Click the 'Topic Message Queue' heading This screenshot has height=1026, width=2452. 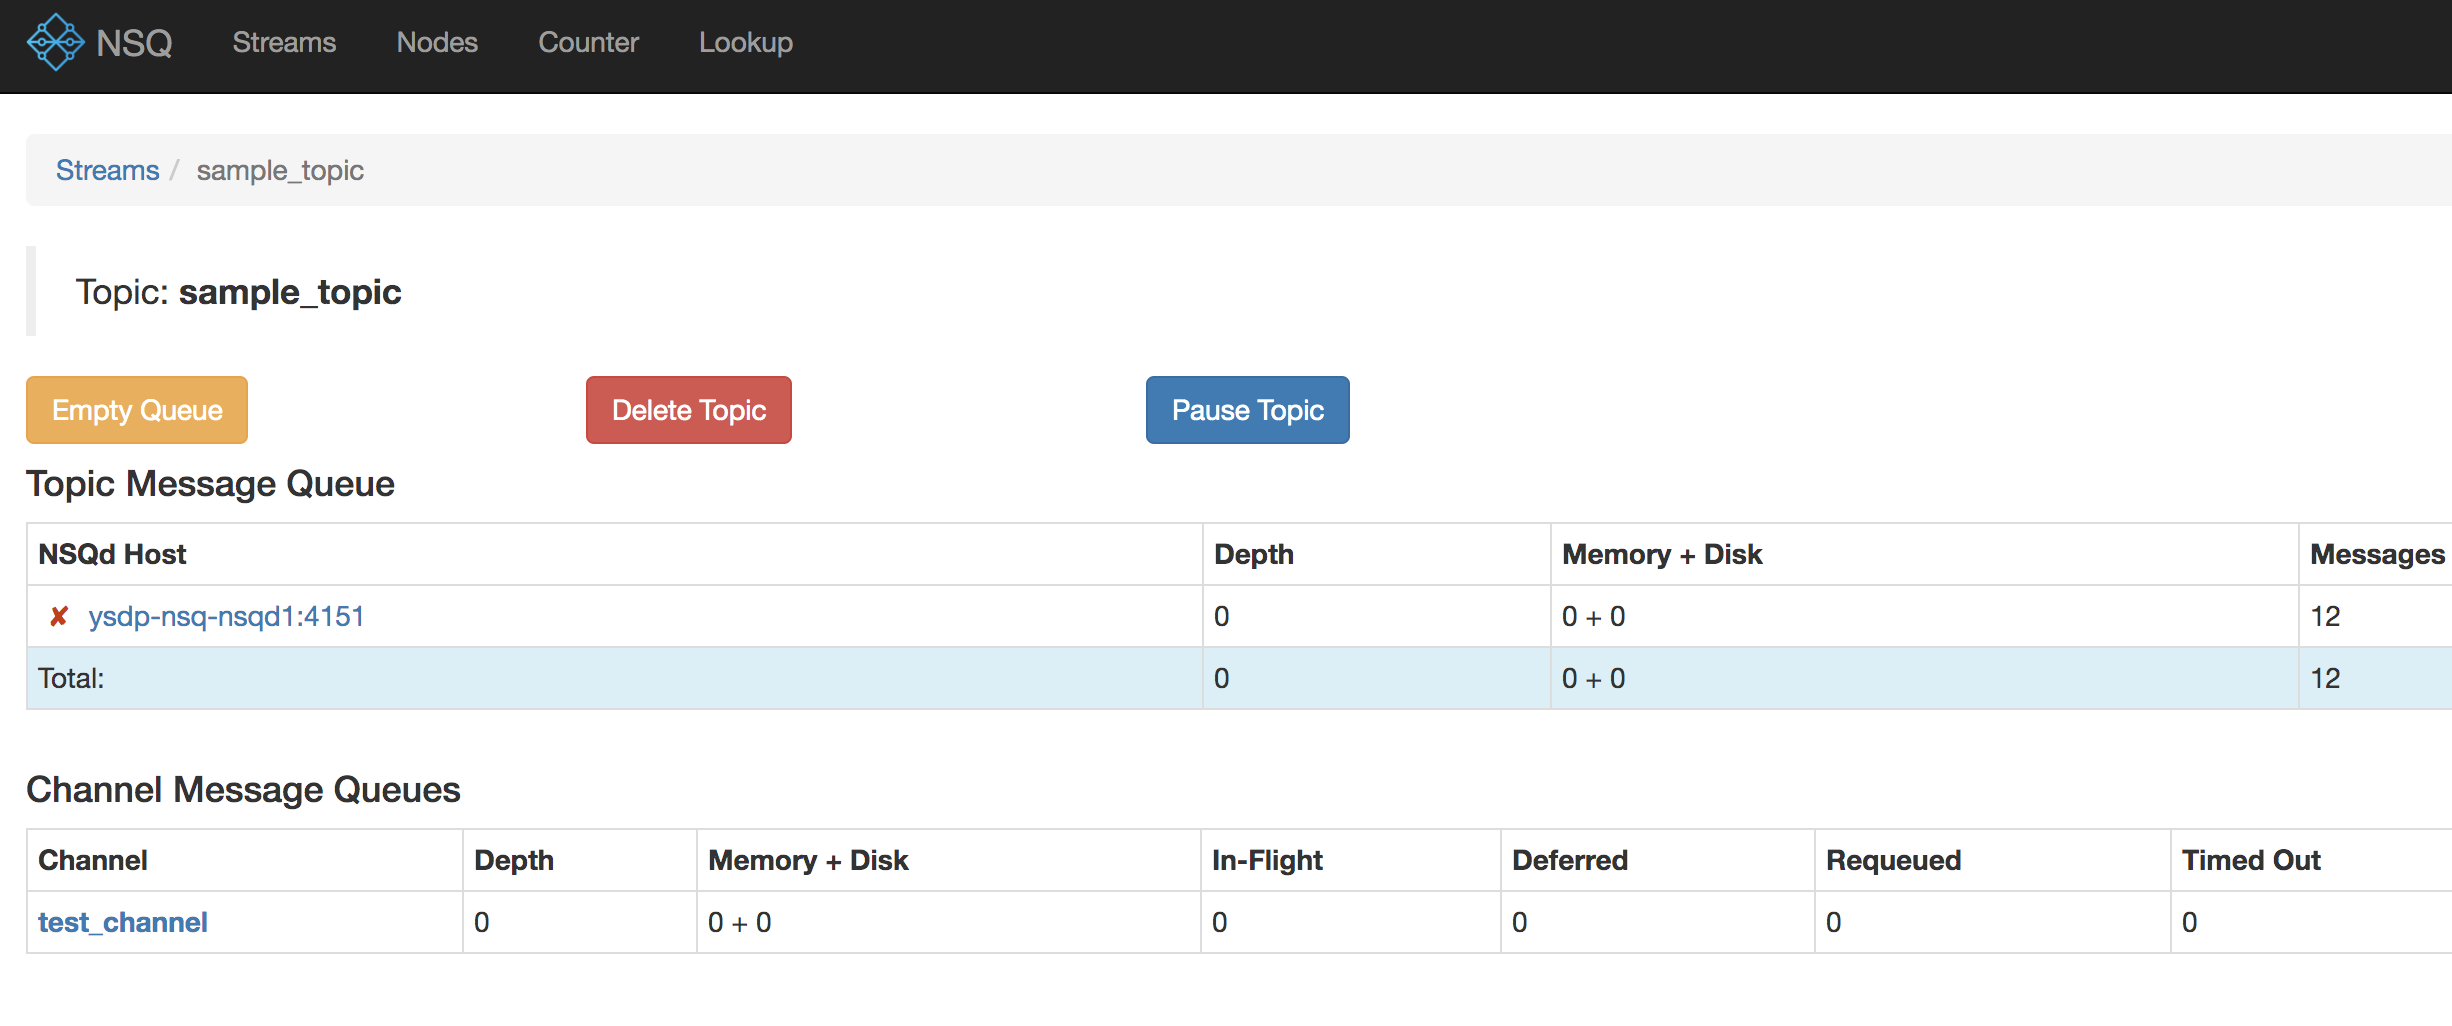click(210, 484)
